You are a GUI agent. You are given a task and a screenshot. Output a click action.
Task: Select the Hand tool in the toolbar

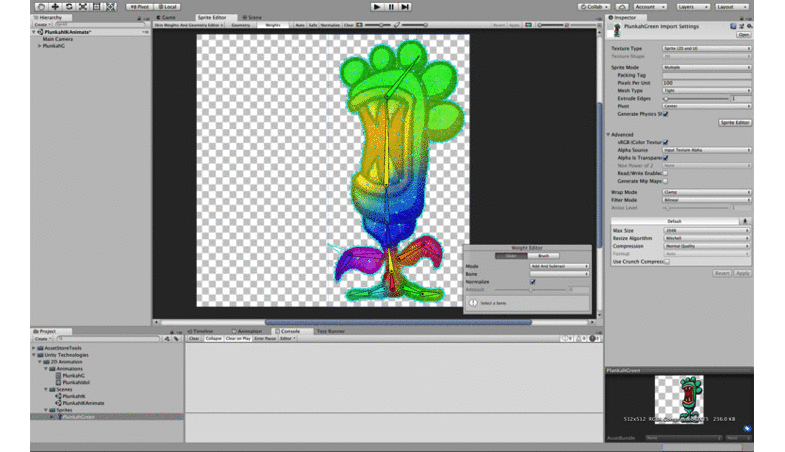tap(42, 7)
